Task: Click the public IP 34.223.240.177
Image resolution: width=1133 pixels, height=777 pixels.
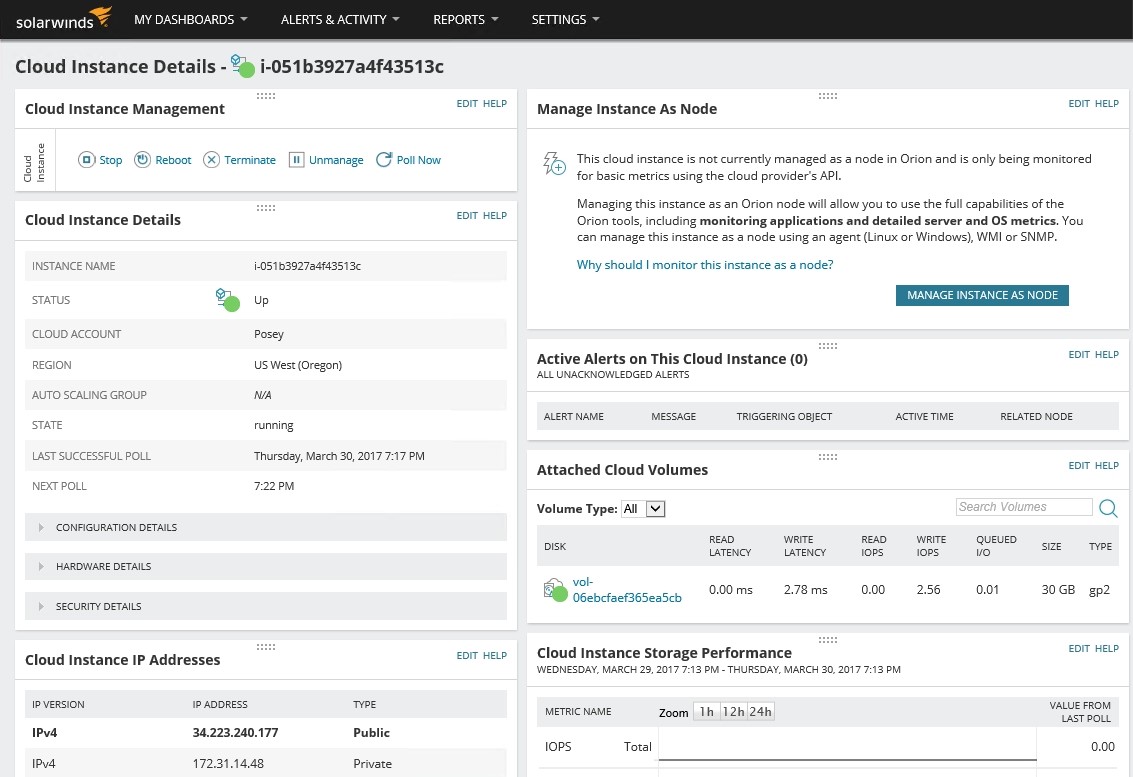Action: (x=236, y=733)
